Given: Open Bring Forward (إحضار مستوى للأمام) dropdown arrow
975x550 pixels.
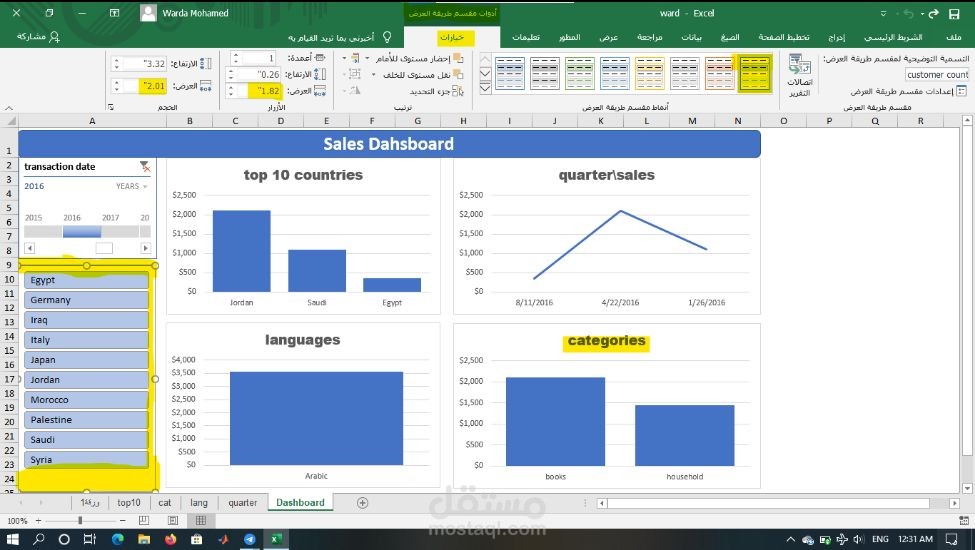Looking at the screenshot, I should [367, 58].
